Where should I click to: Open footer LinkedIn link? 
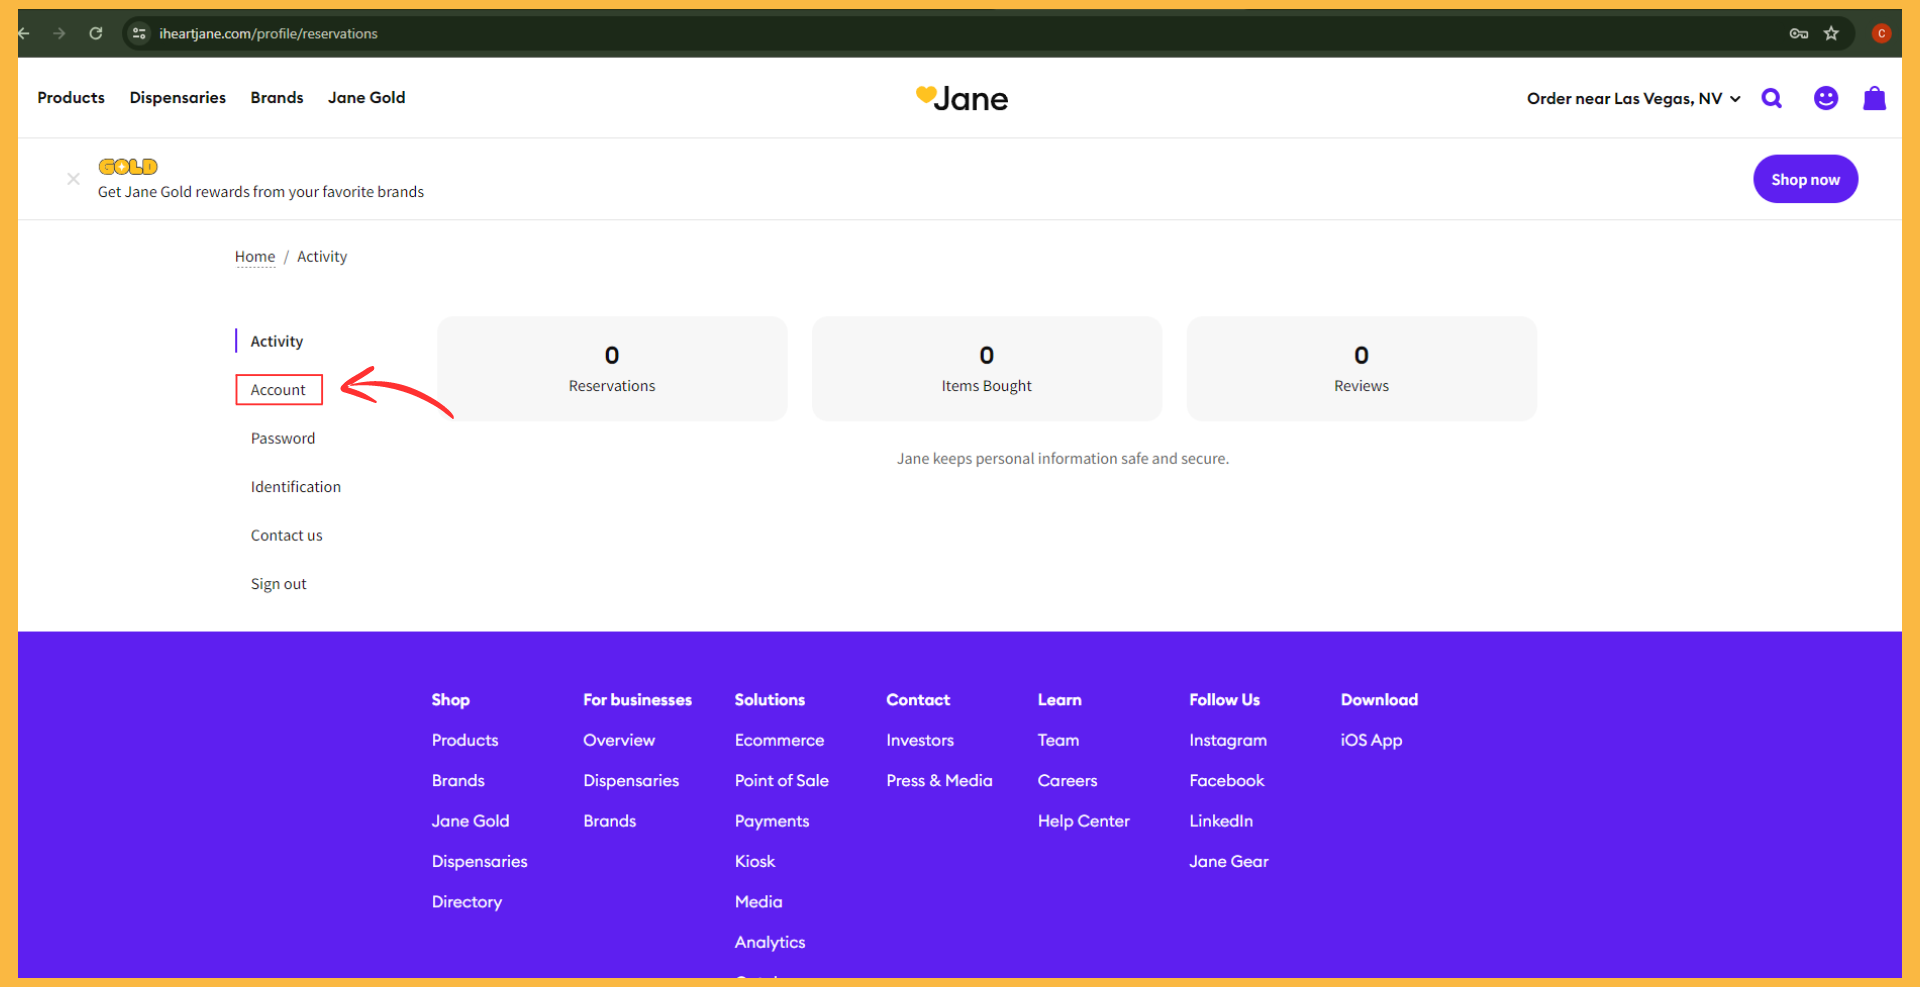coord(1221,821)
